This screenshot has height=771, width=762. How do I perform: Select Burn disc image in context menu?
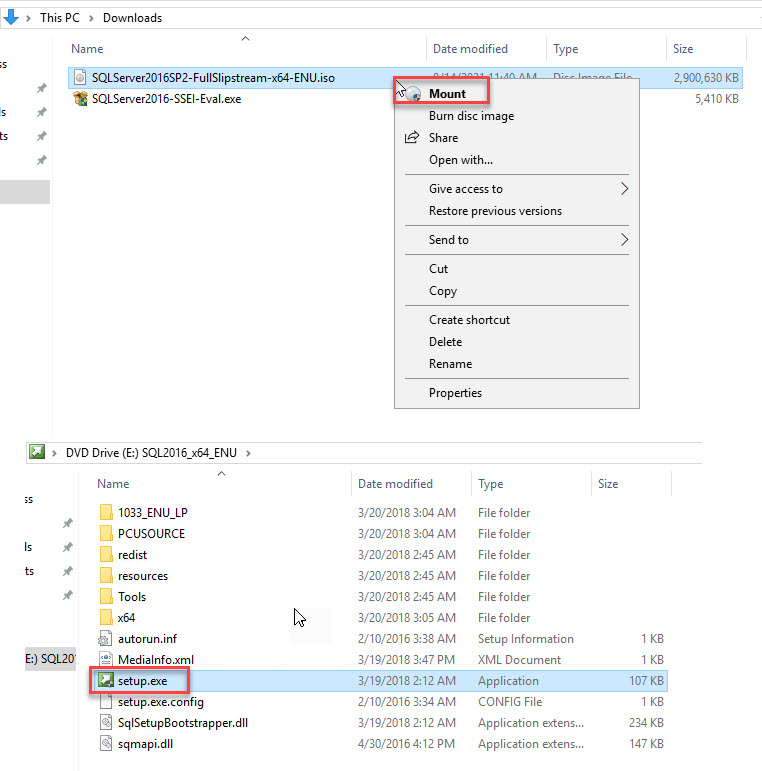(x=471, y=116)
